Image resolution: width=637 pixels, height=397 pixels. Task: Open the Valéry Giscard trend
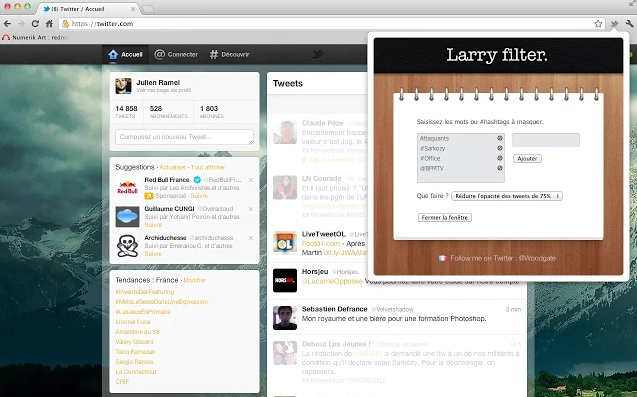(x=134, y=342)
